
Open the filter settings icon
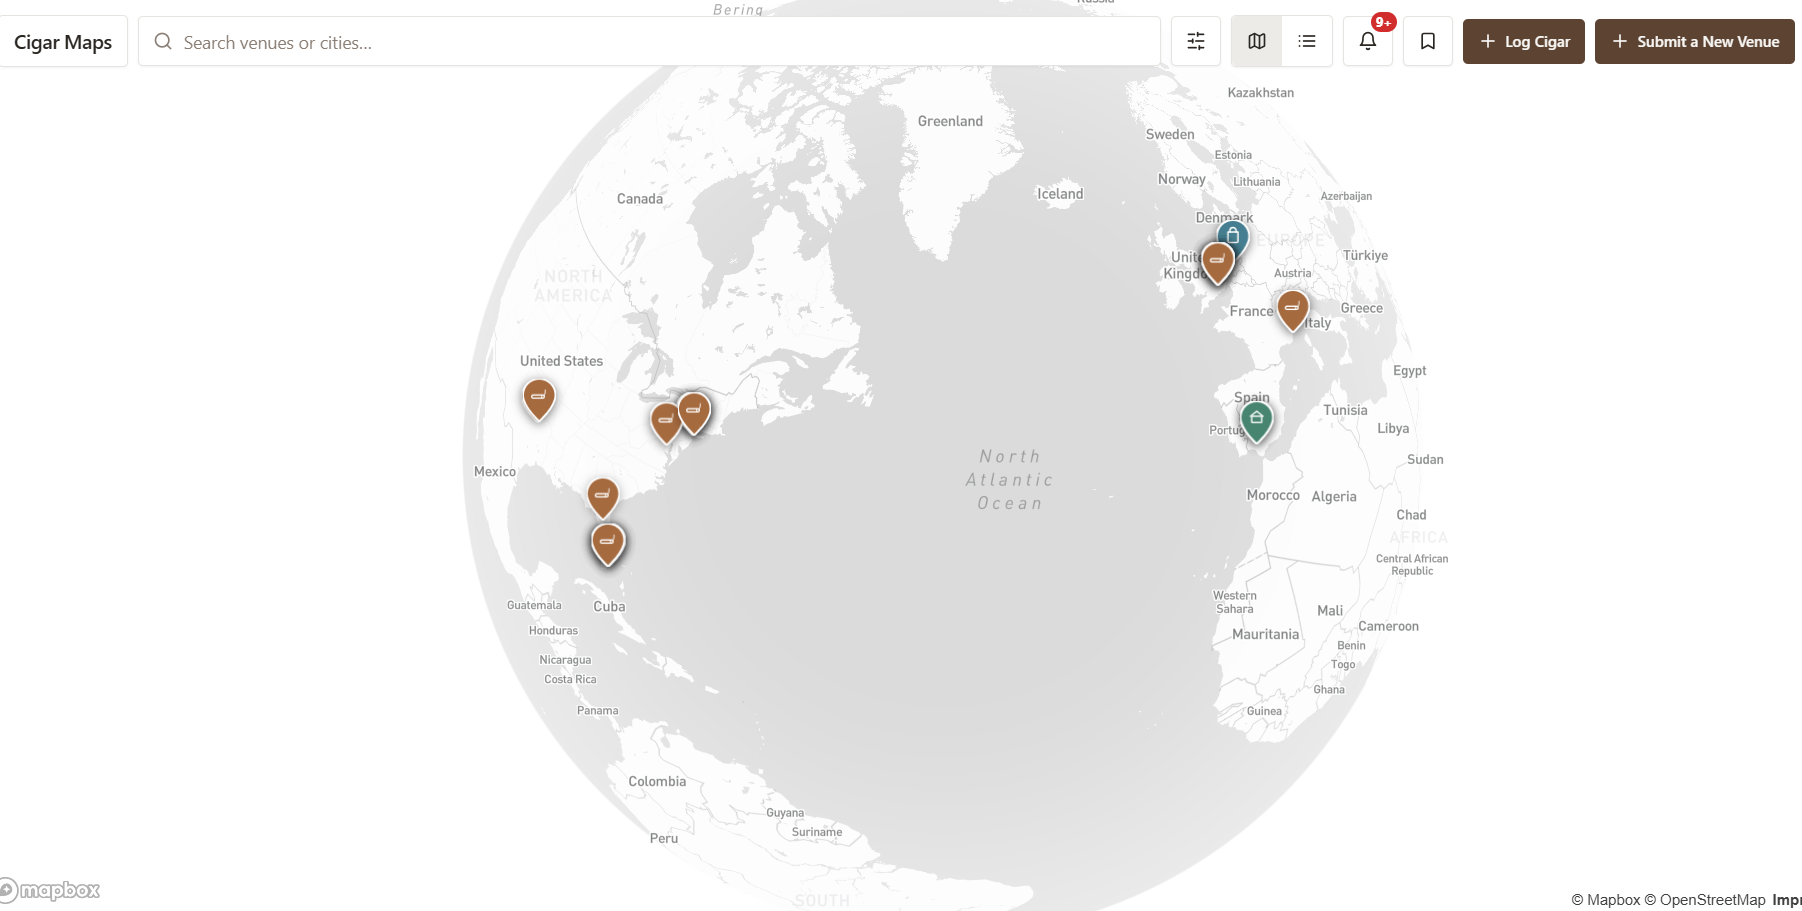(1196, 41)
